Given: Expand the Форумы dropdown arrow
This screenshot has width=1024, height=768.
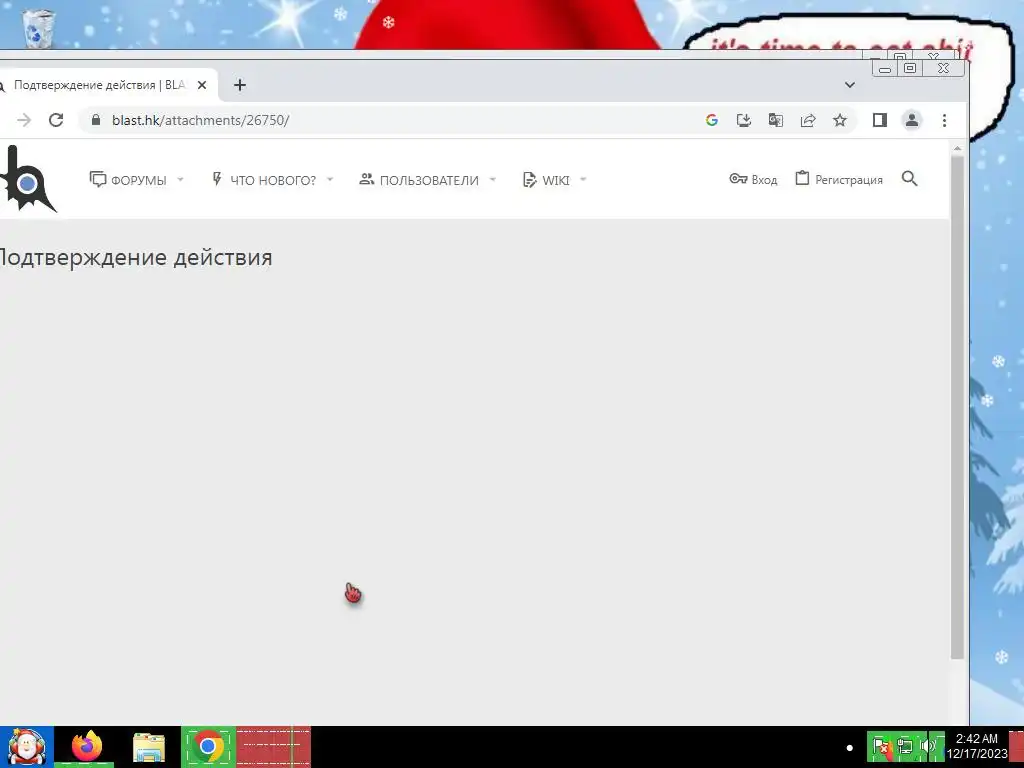Looking at the screenshot, I should pyautogui.click(x=181, y=180).
